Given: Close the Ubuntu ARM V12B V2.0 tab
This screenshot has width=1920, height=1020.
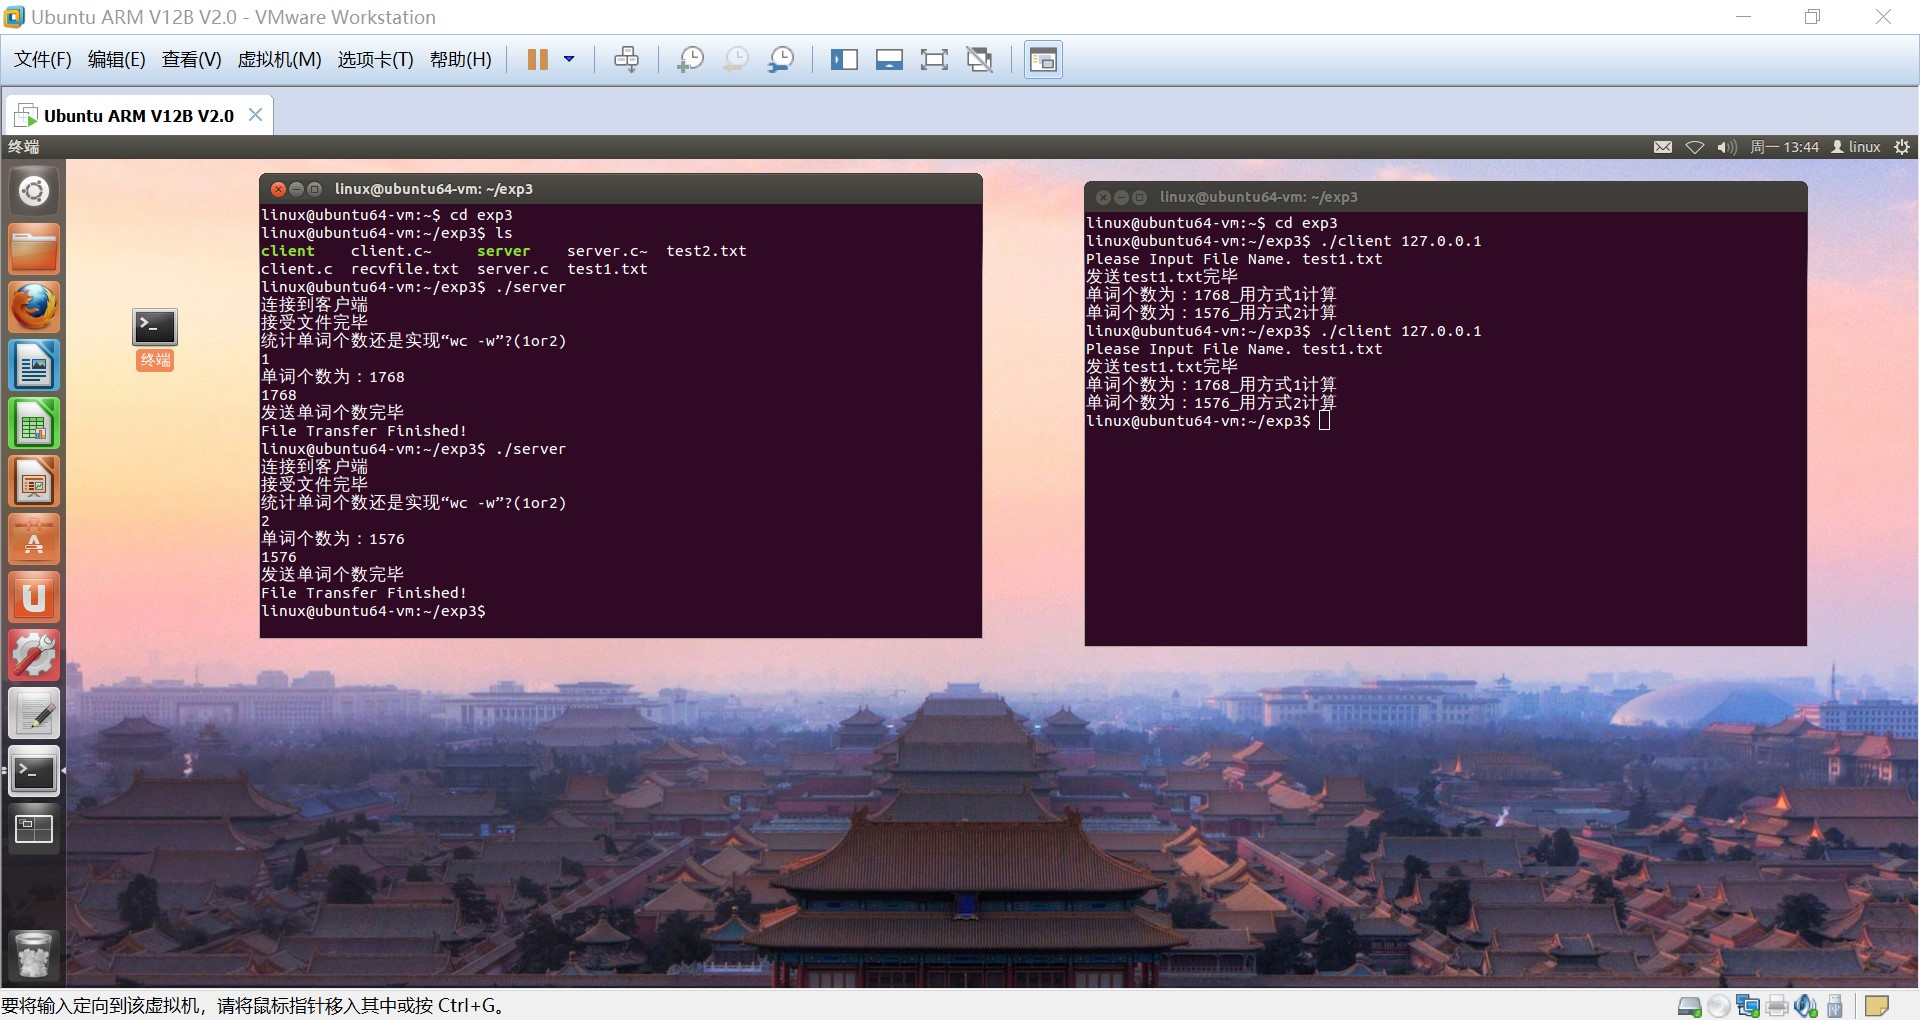Looking at the screenshot, I should tap(256, 115).
